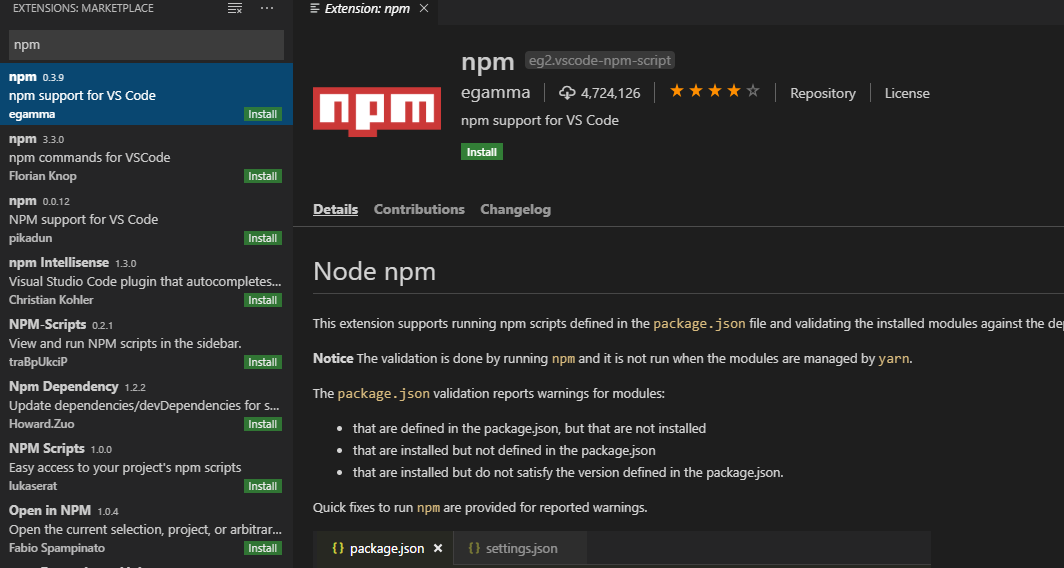Click 'npm support for VS Code' description in details

(x=540, y=121)
